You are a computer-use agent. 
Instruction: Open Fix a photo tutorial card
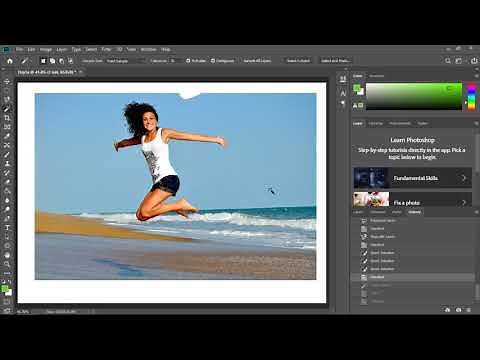412,200
